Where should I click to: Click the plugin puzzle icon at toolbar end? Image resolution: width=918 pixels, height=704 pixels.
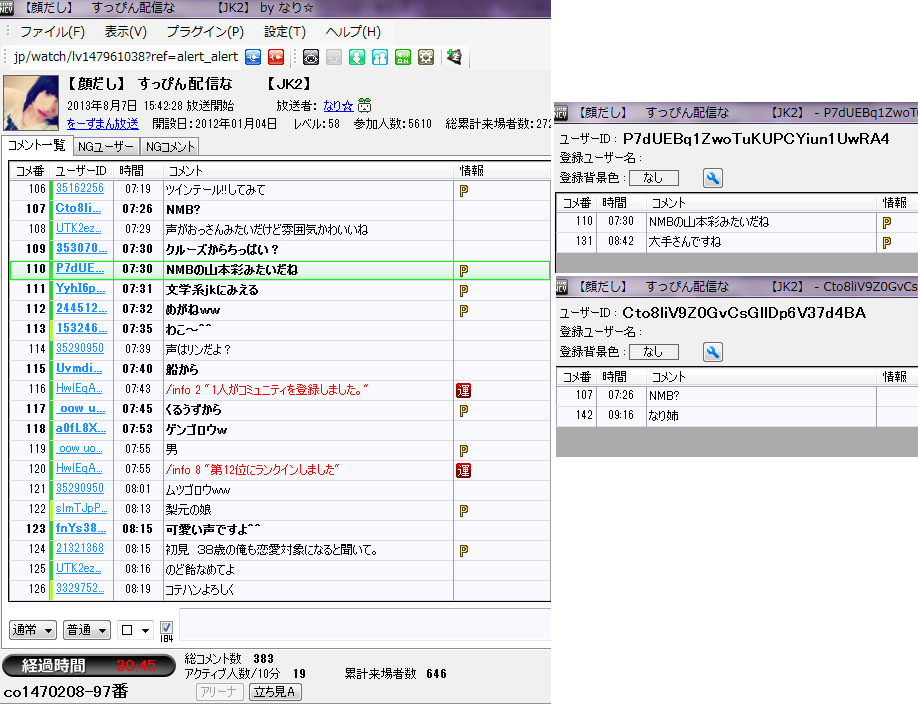coord(454,57)
